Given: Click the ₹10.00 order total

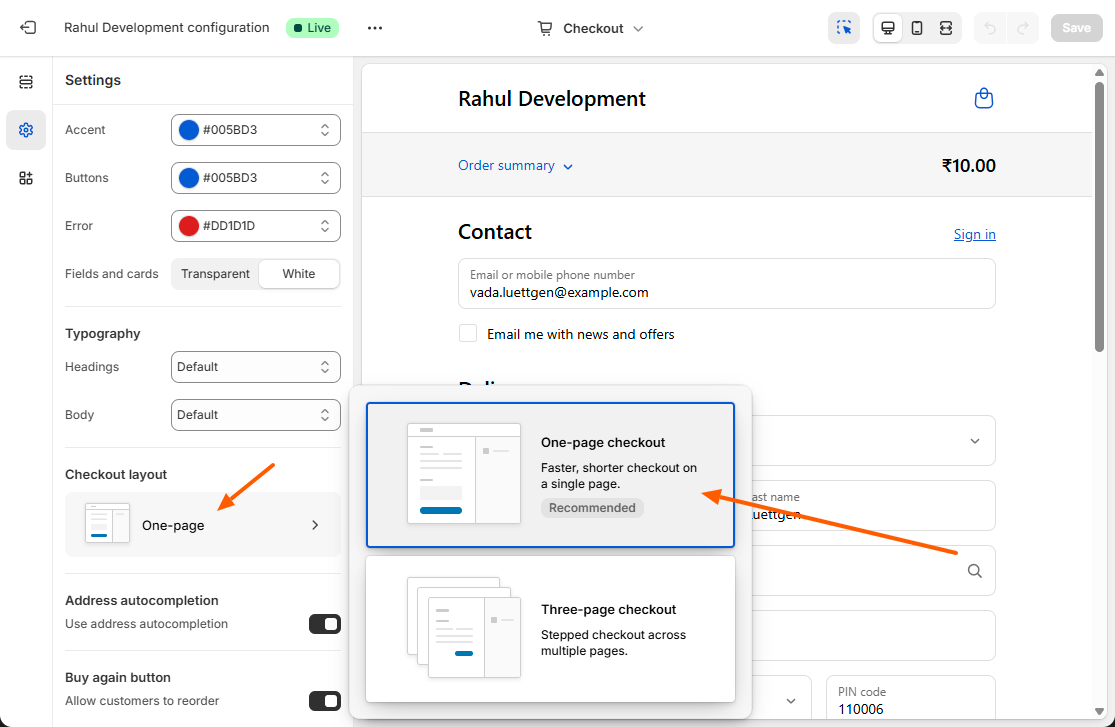Looking at the screenshot, I should [x=969, y=166].
